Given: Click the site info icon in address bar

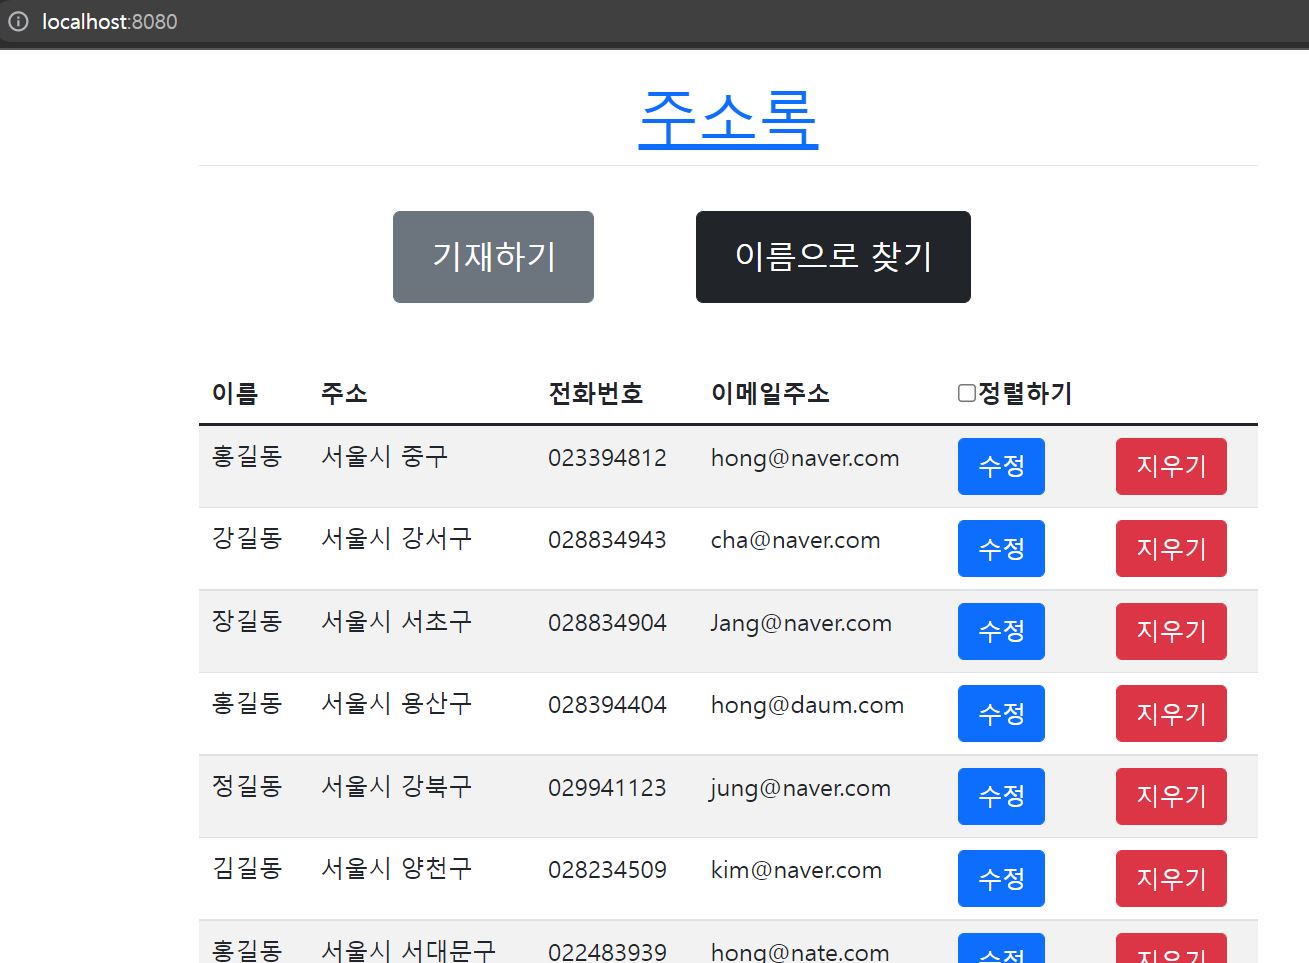Looking at the screenshot, I should [18, 21].
